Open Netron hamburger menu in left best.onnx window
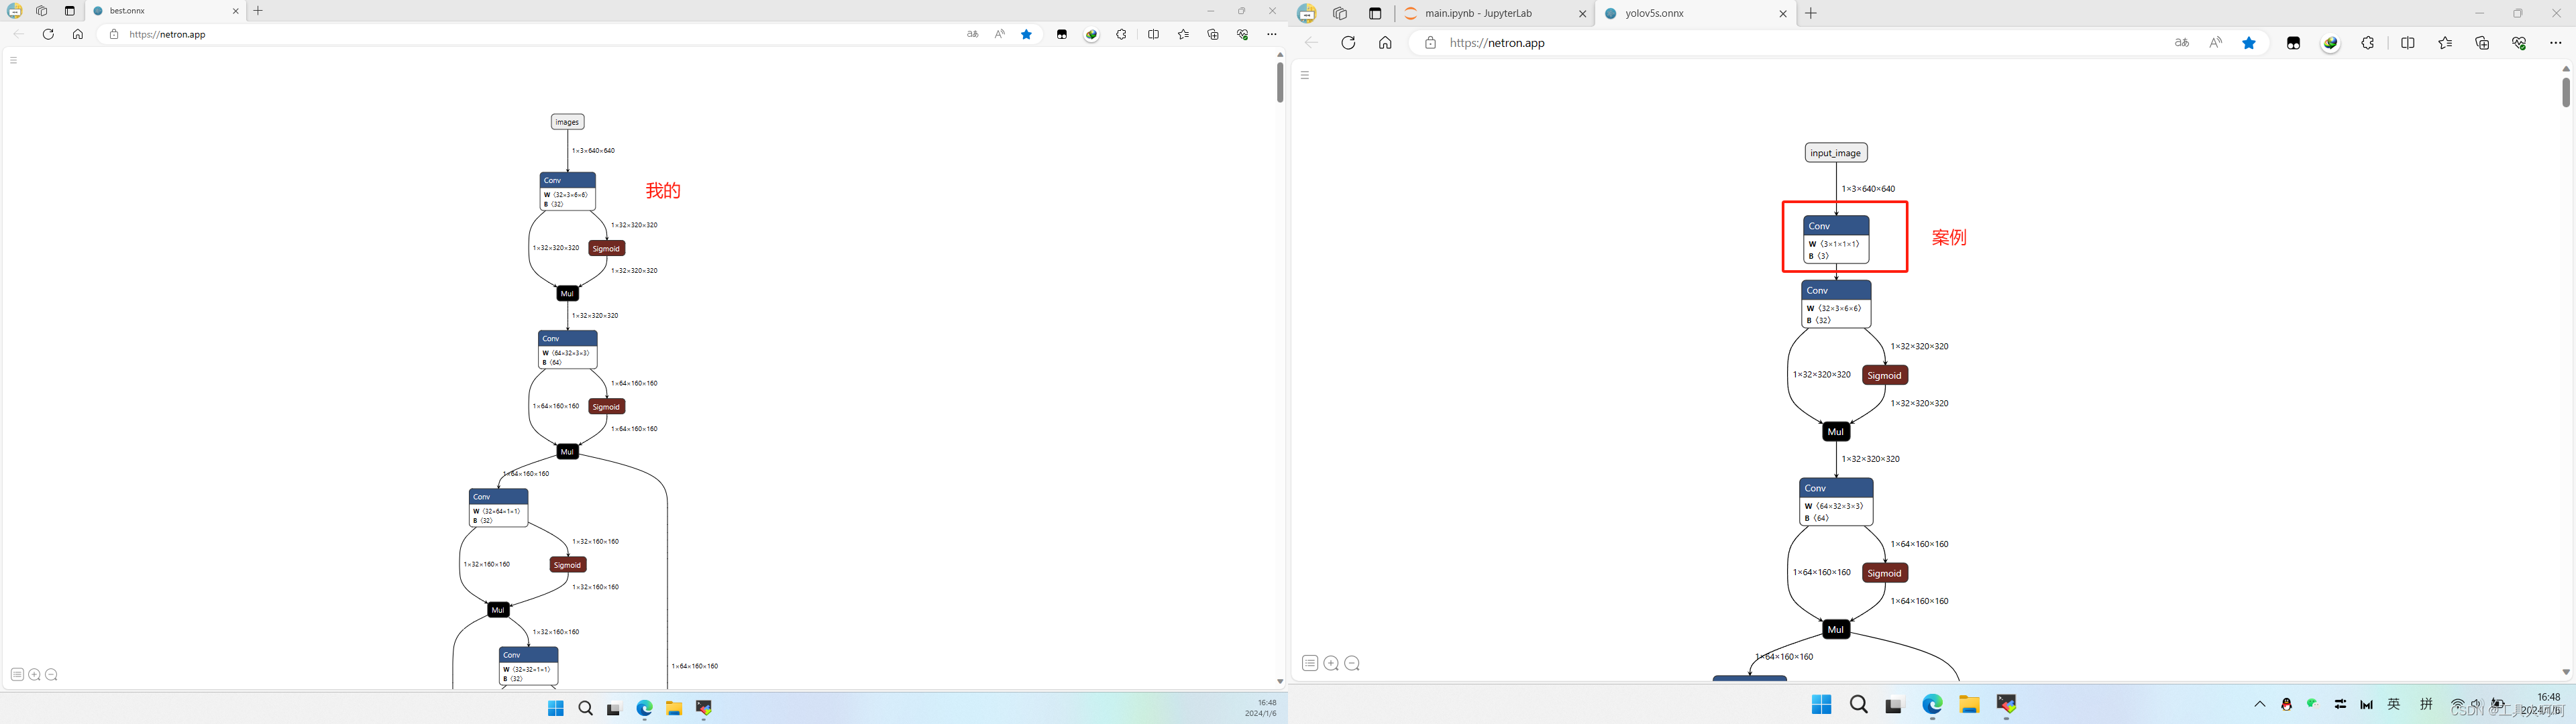Image resolution: width=2576 pixels, height=724 pixels. point(13,60)
